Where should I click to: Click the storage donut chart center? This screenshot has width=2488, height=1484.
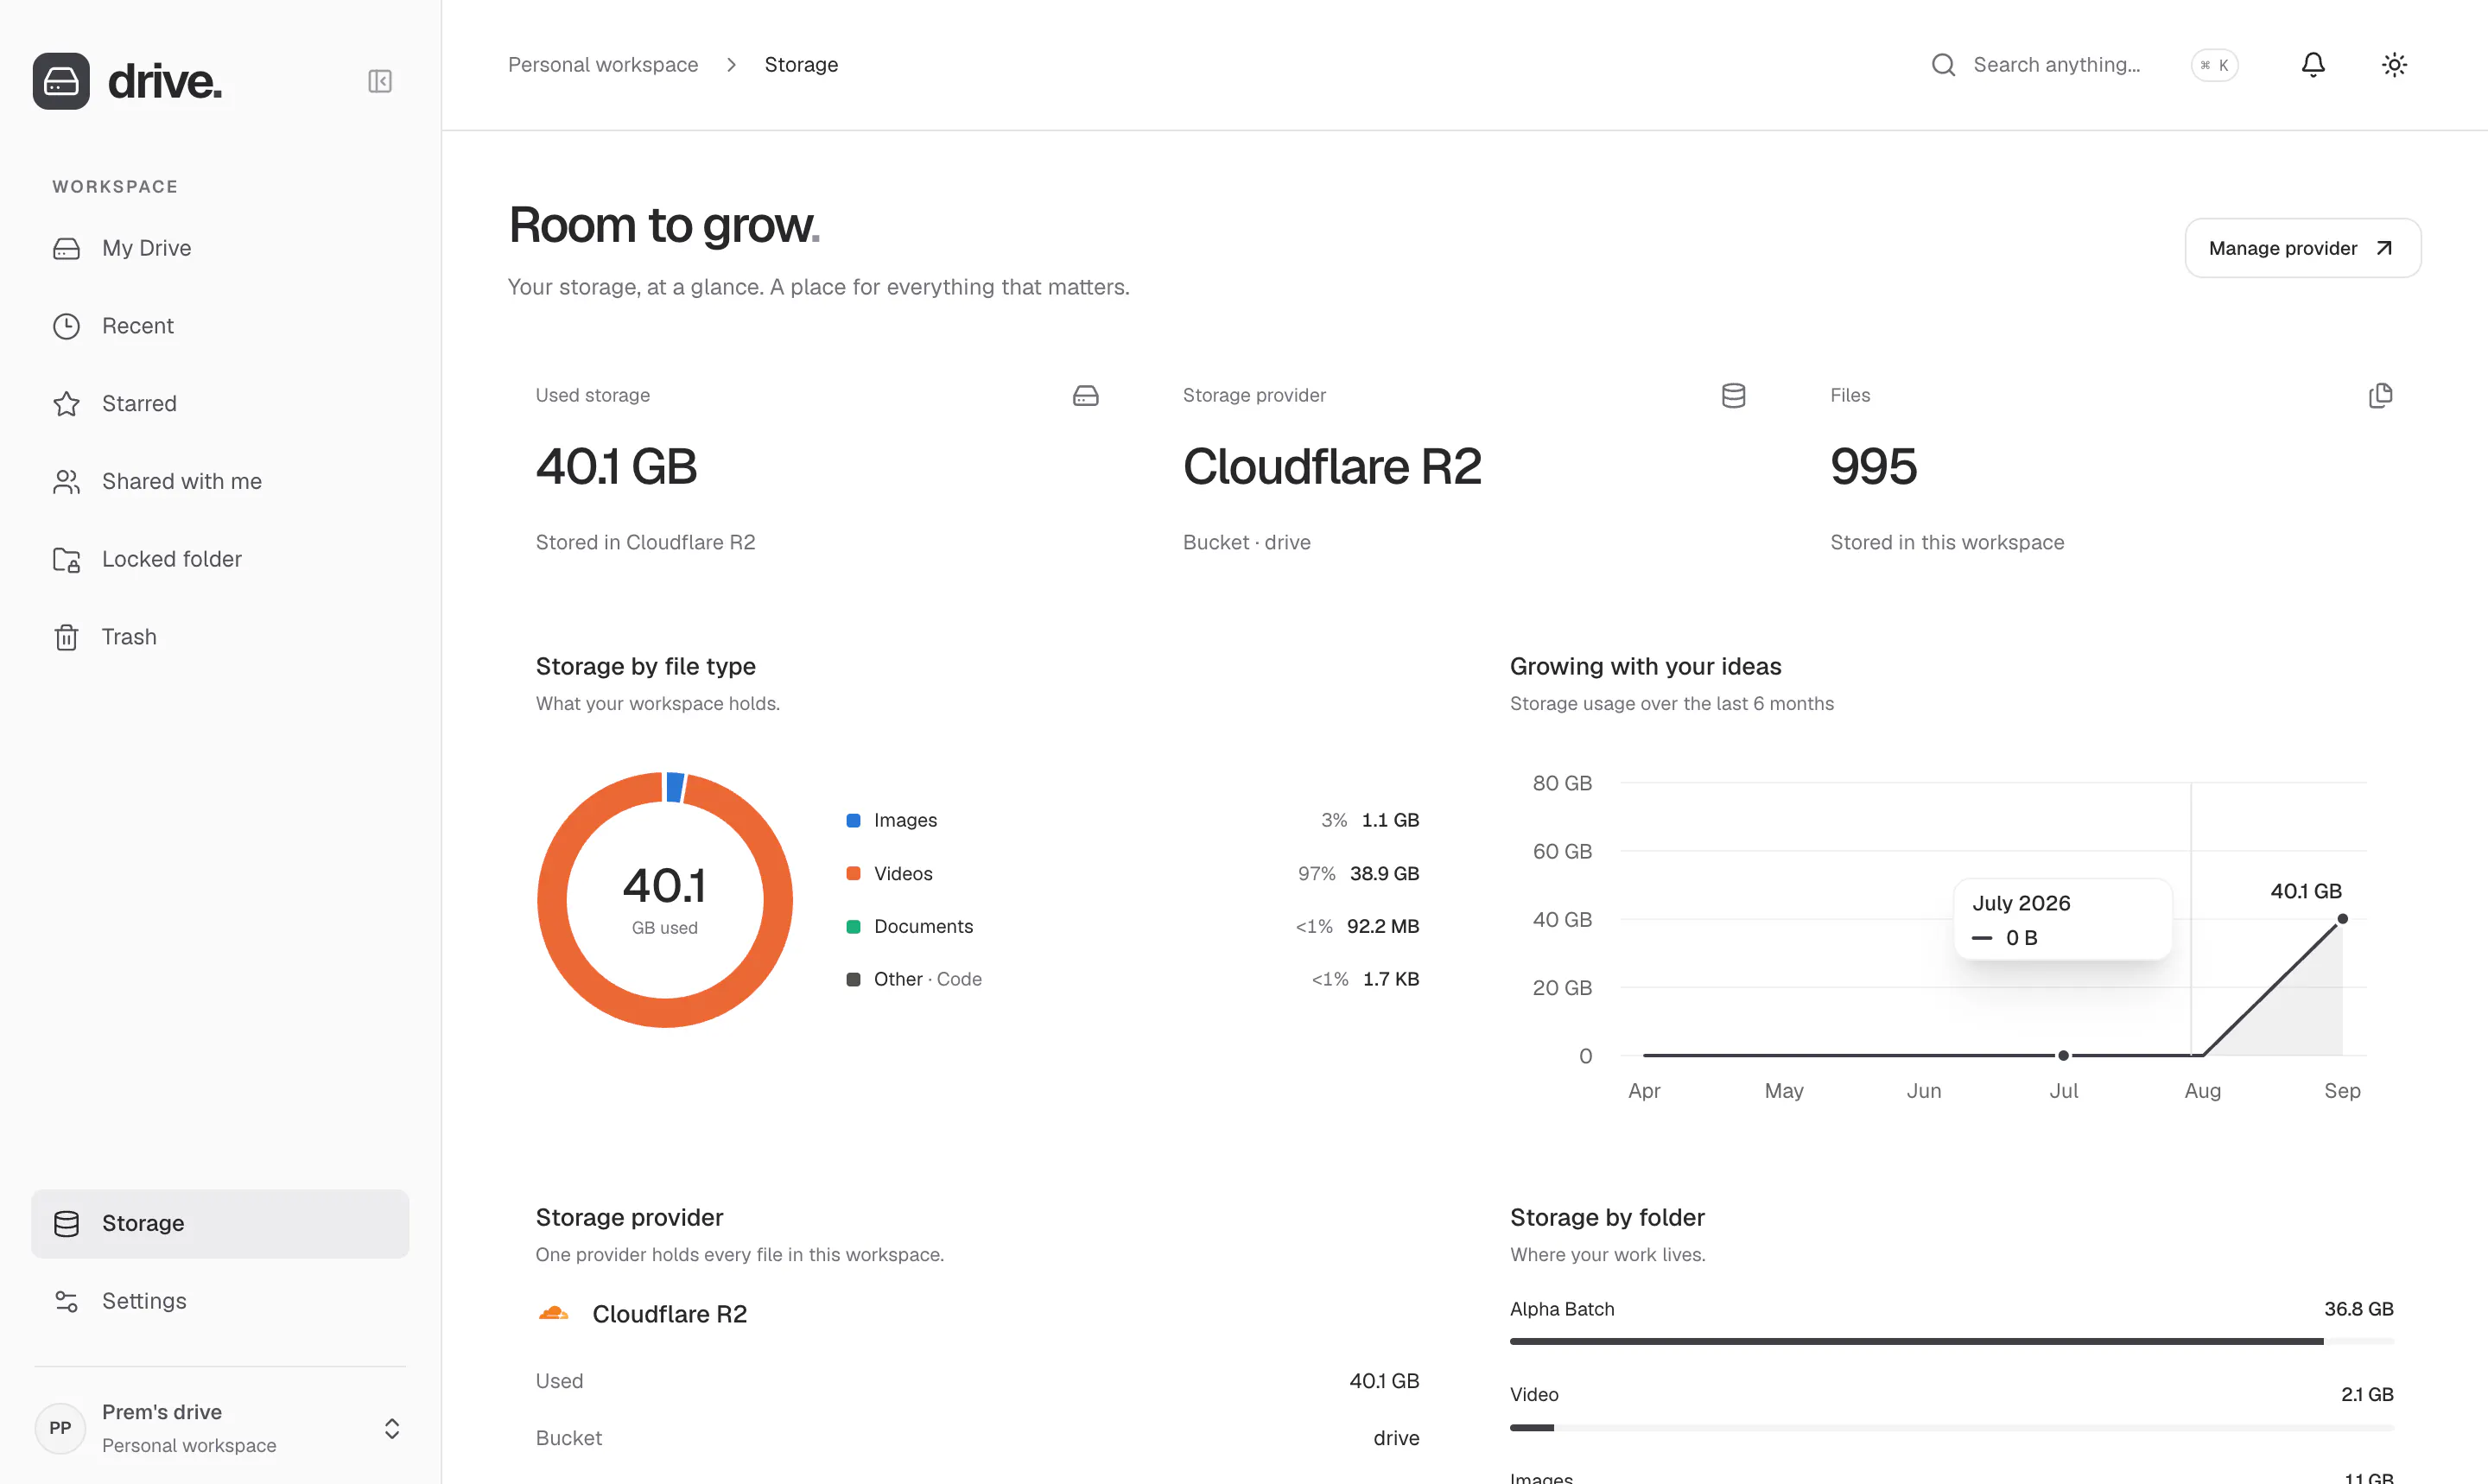tap(665, 900)
